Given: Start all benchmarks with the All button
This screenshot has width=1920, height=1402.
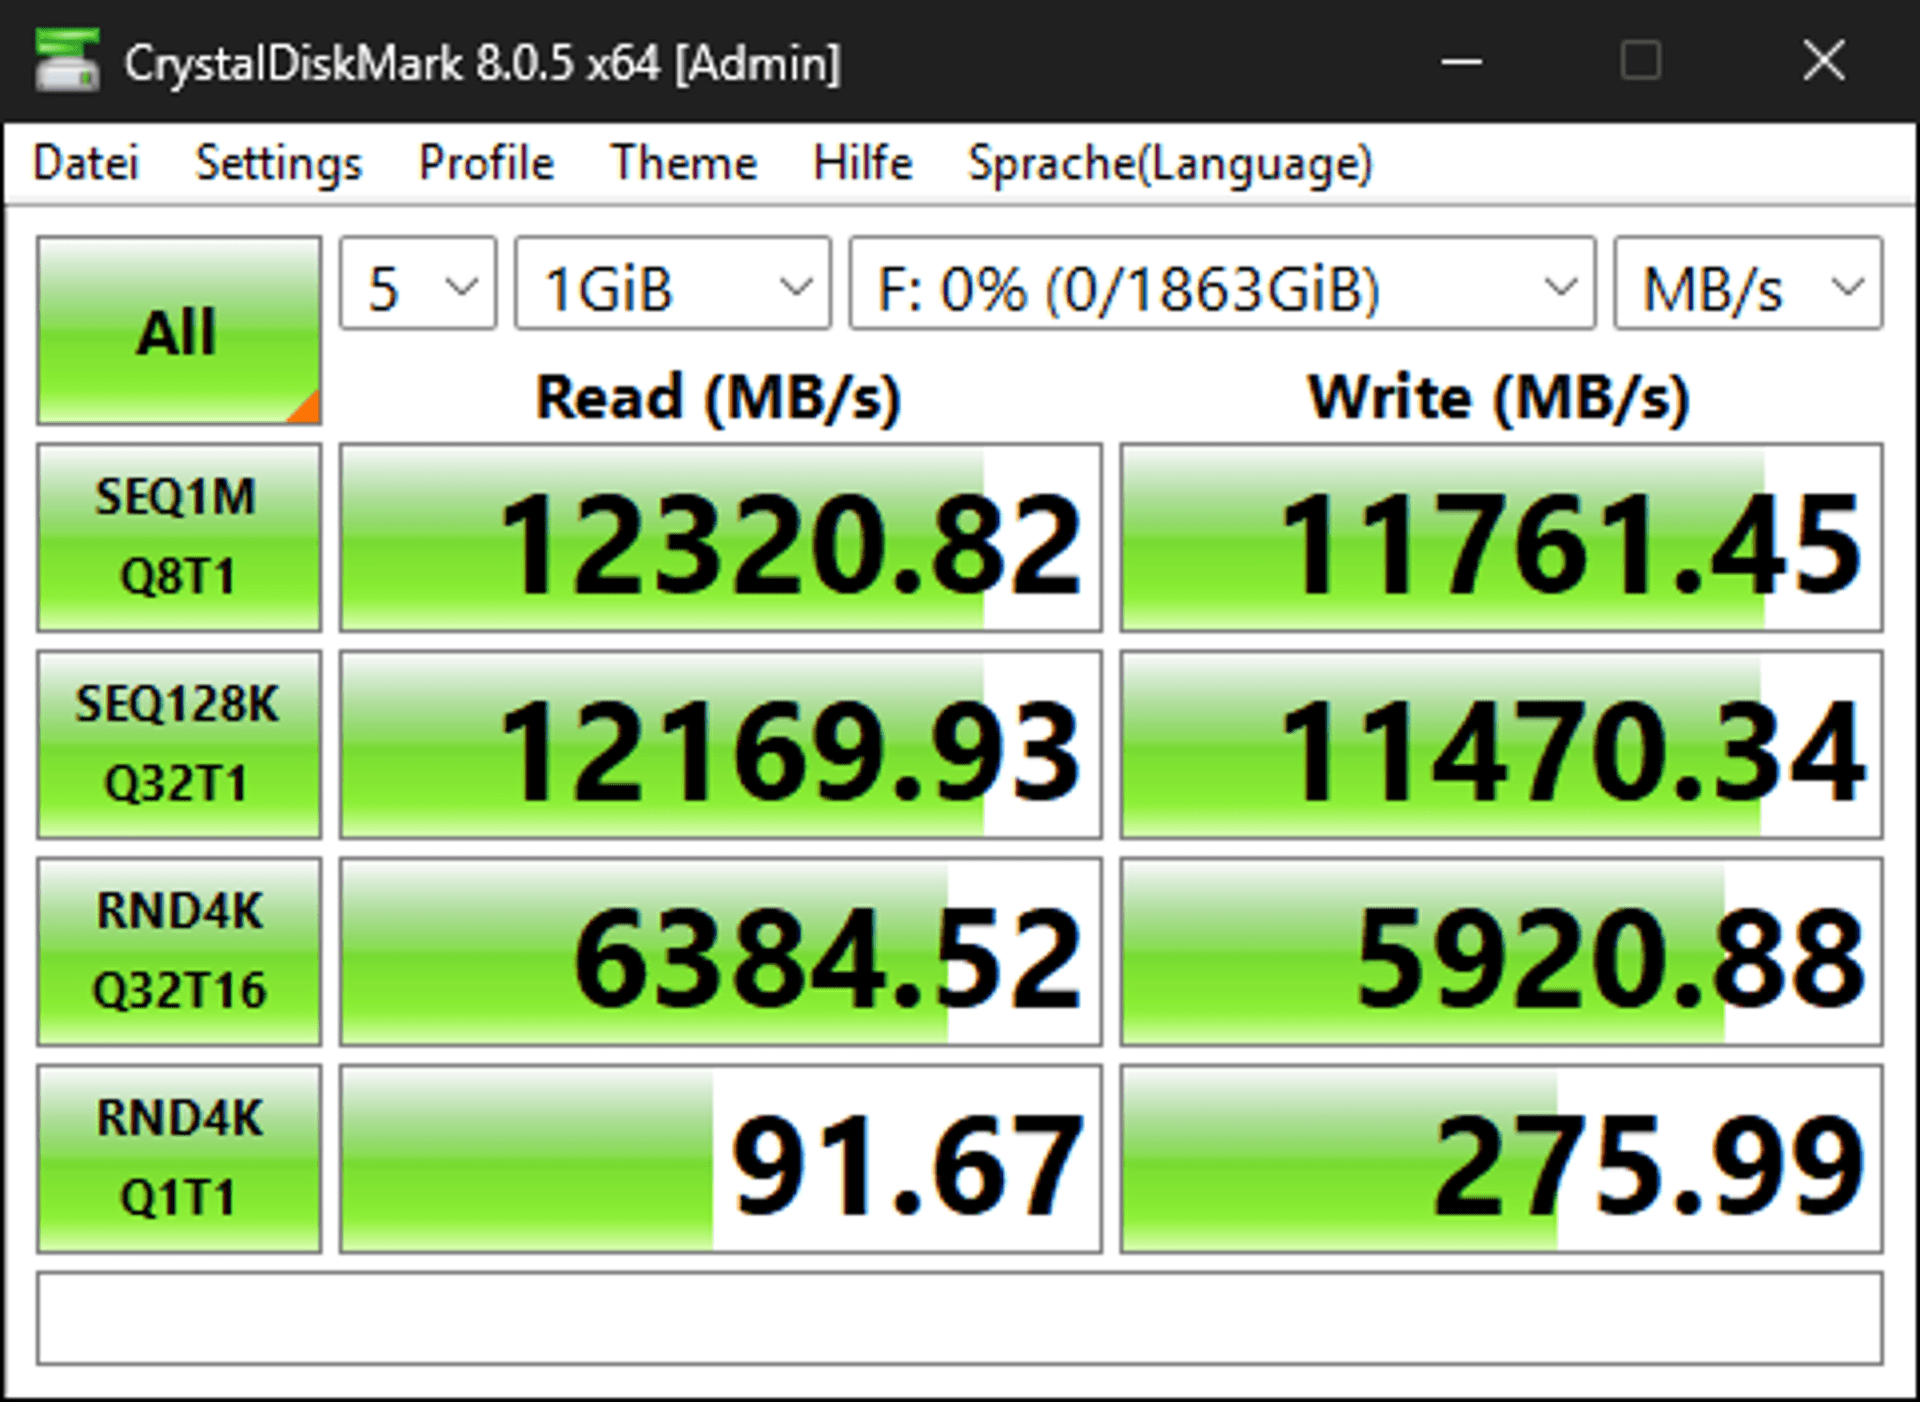Looking at the screenshot, I should 179,331.
